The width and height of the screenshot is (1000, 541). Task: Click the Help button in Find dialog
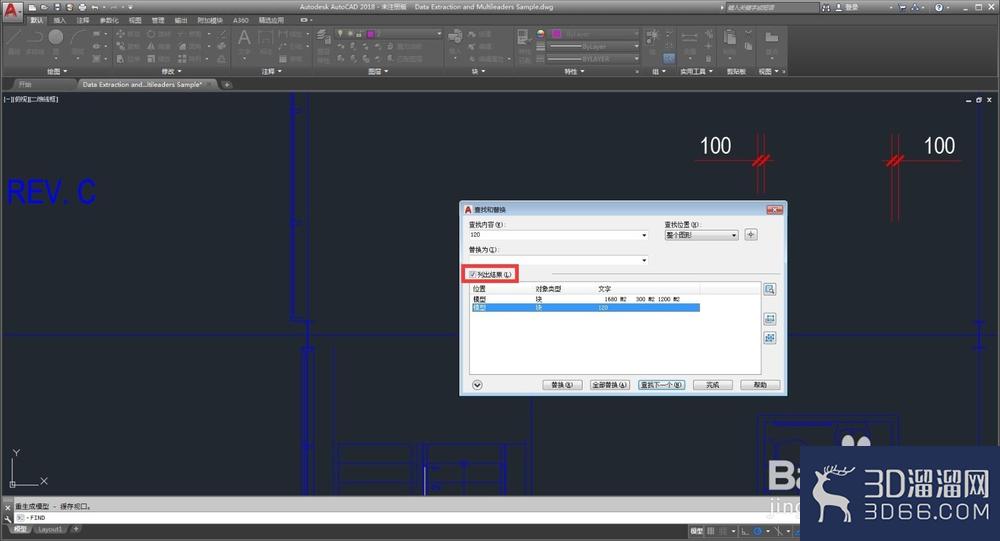tap(760, 385)
